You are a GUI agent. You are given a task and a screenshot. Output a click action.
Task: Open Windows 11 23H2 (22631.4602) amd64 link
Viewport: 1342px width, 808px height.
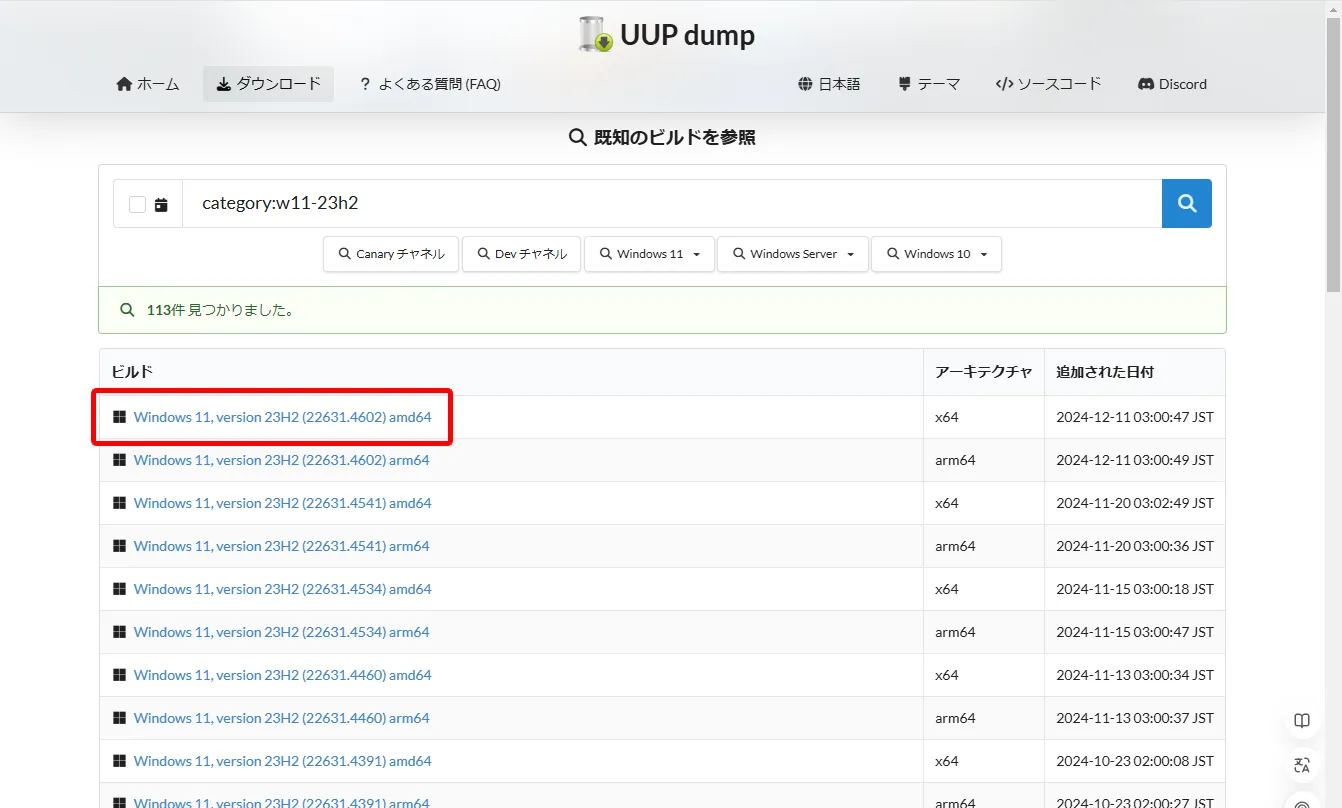click(x=282, y=417)
